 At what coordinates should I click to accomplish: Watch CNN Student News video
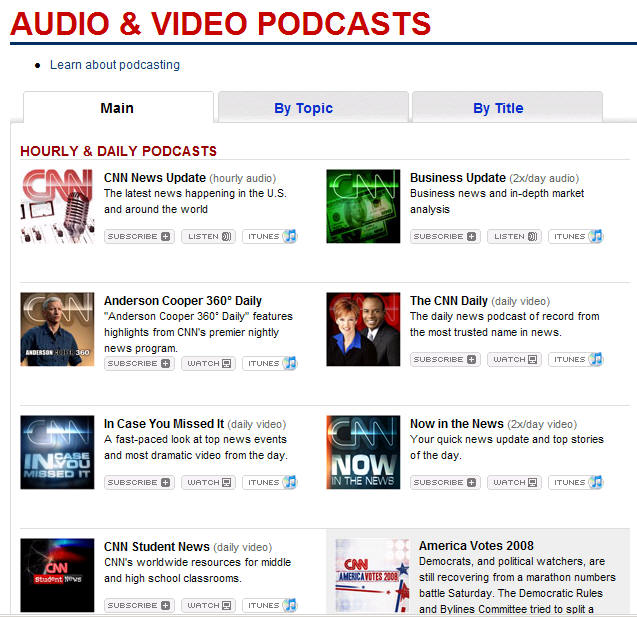(208, 605)
